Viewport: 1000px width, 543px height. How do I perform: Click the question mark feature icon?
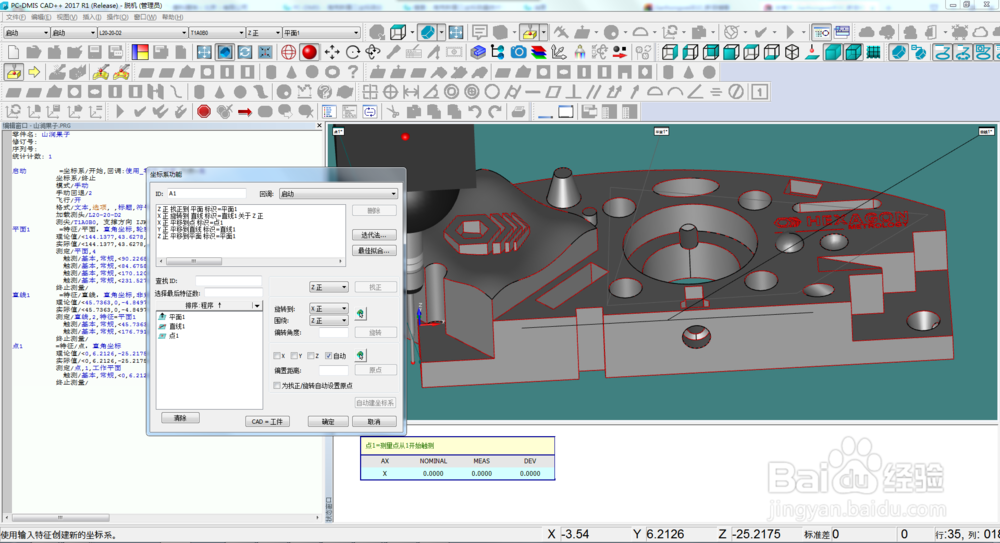pyautogui.click(x=353, y=72)
